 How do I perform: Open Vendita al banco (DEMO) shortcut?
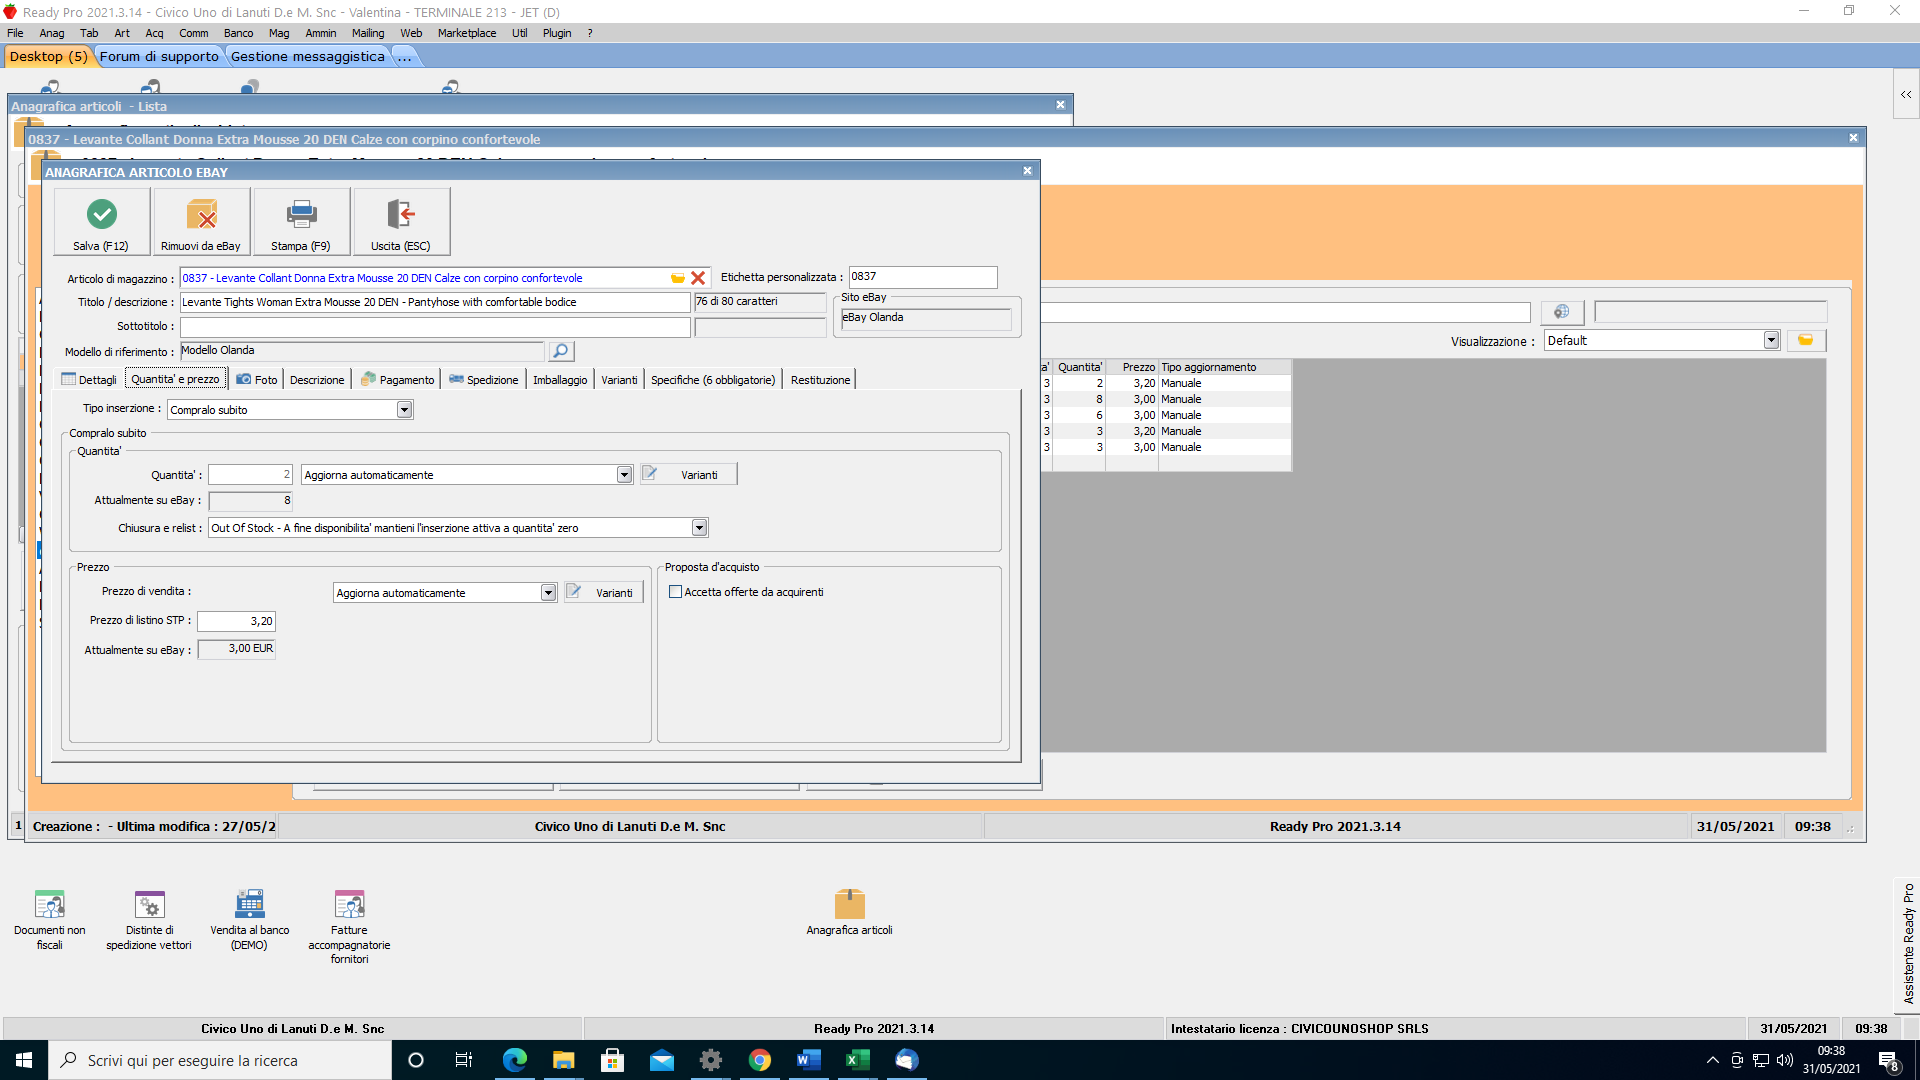250,919
